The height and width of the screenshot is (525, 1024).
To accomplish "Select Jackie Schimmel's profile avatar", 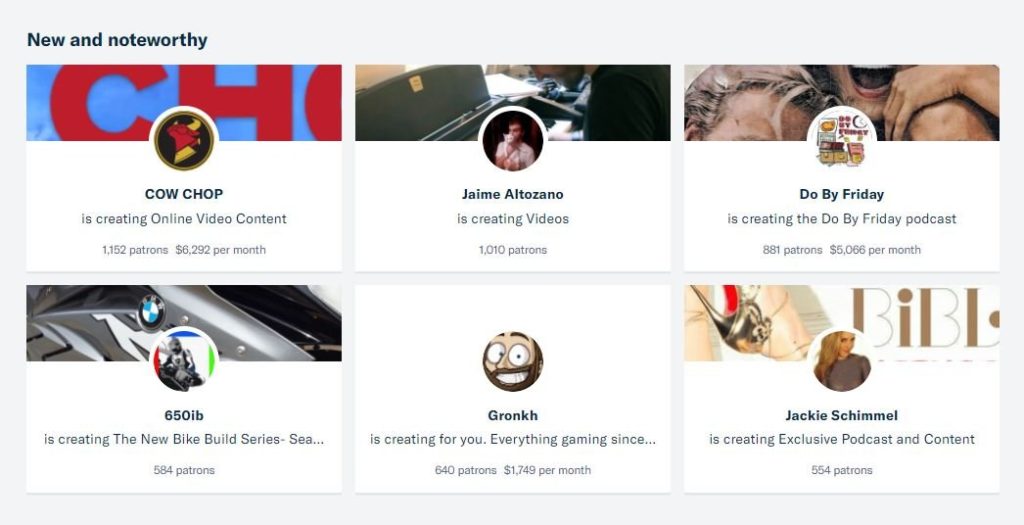I will 842,361.
